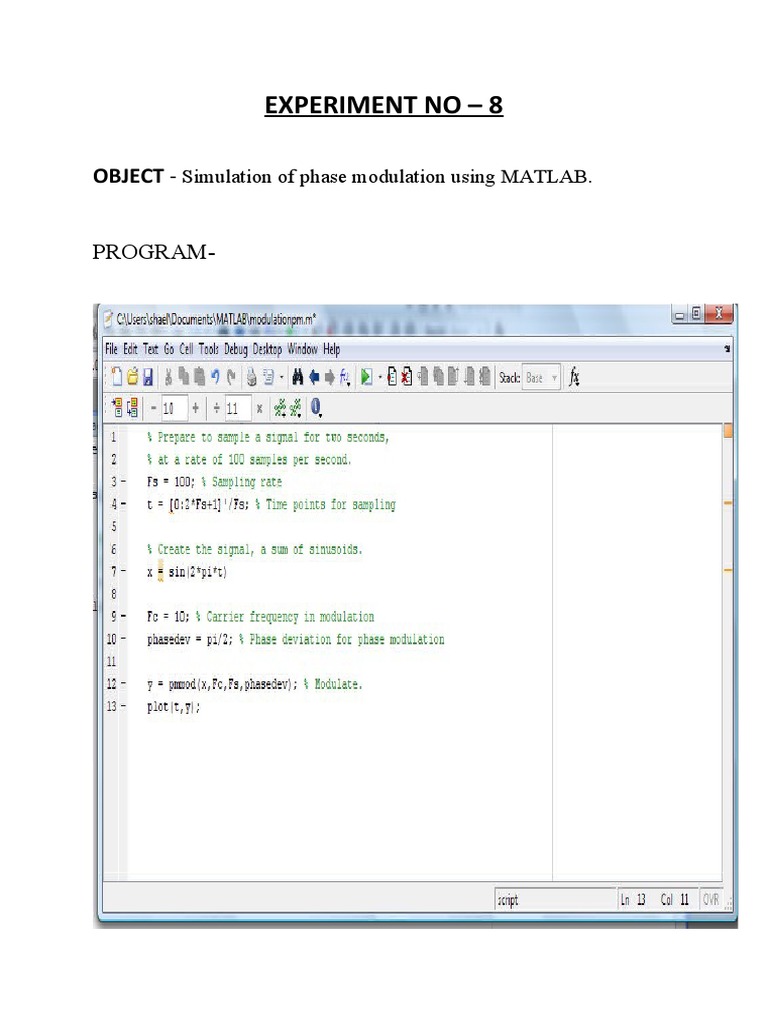Viewport: 768px width, 1024px height.
Task: Toggle breakpoint on line 12
Action: pyautogui.click(x=123, y=684)
